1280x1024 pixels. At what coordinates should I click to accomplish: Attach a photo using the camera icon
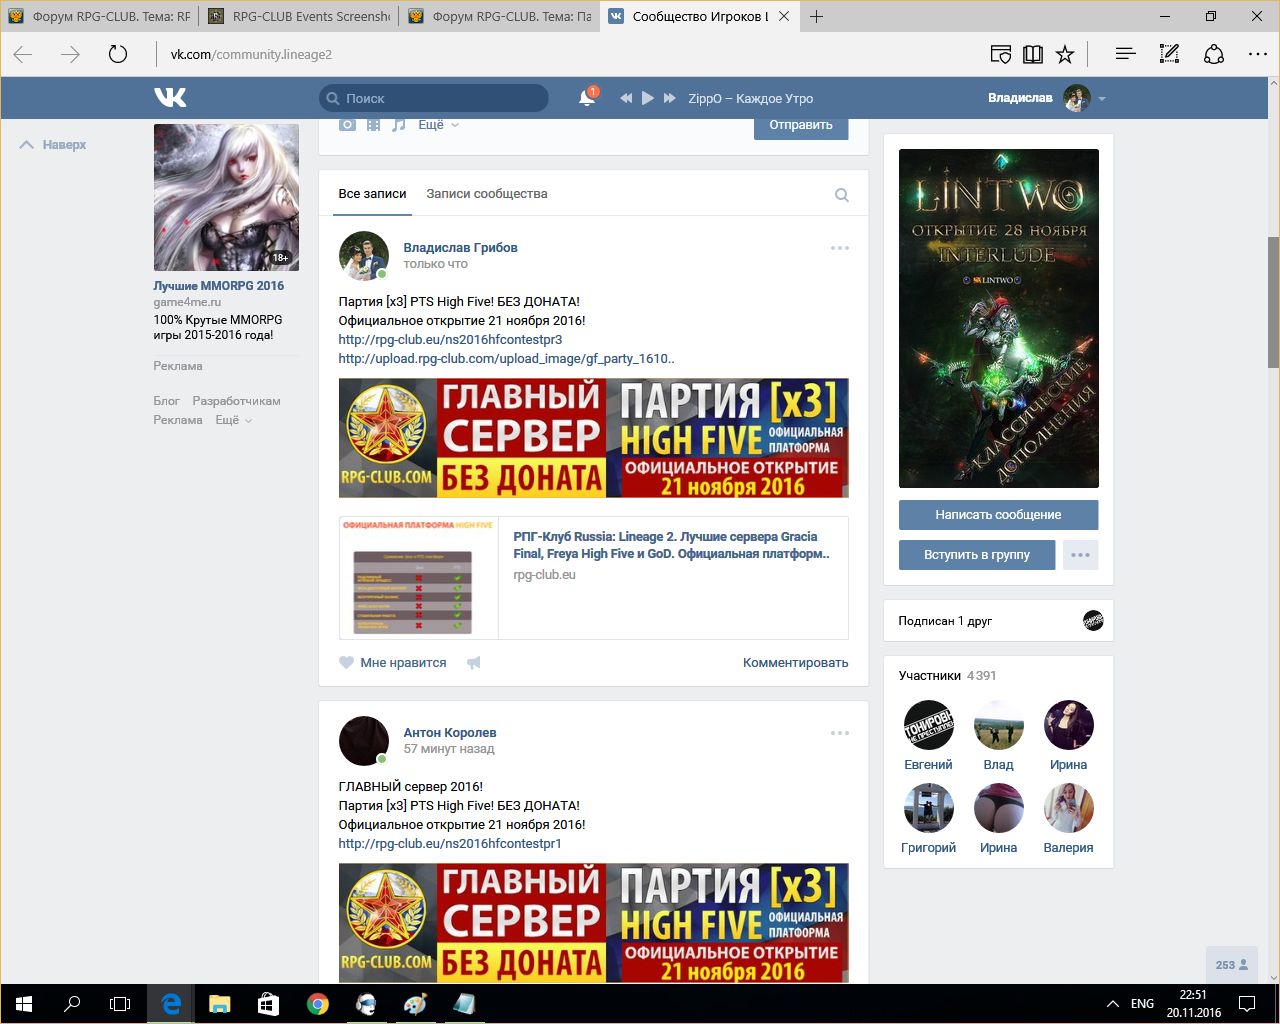(347, 125)
